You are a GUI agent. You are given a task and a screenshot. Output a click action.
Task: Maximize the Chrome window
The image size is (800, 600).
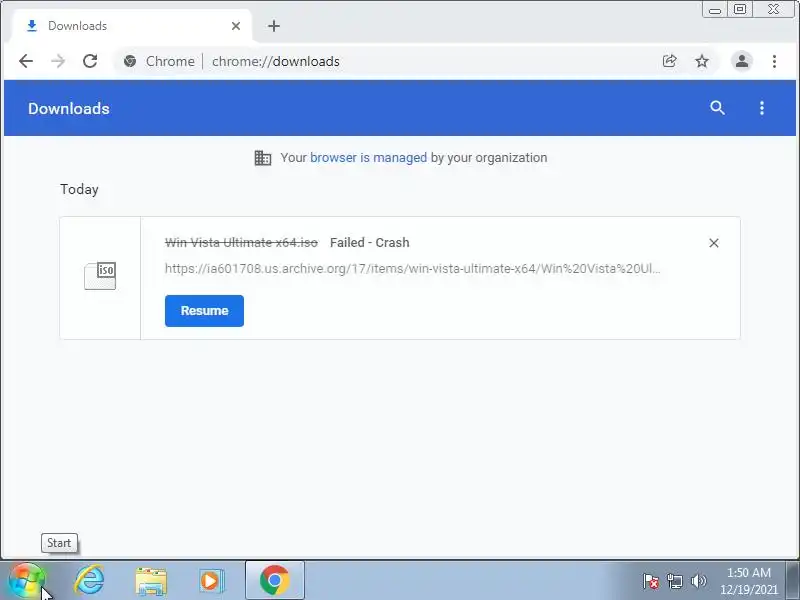[x=740, y=10]
